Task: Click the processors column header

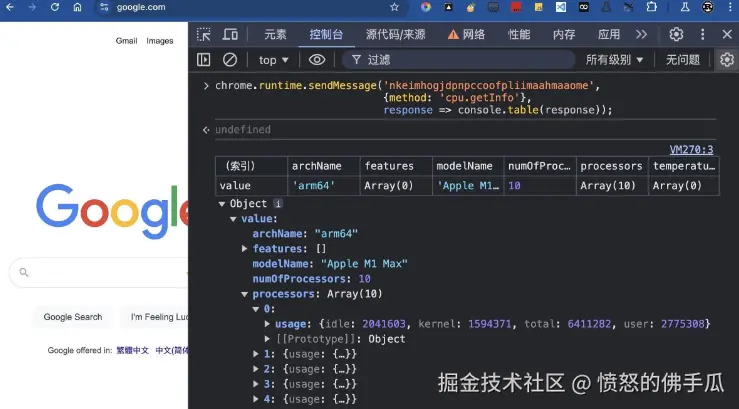Action: click(612, 166)
